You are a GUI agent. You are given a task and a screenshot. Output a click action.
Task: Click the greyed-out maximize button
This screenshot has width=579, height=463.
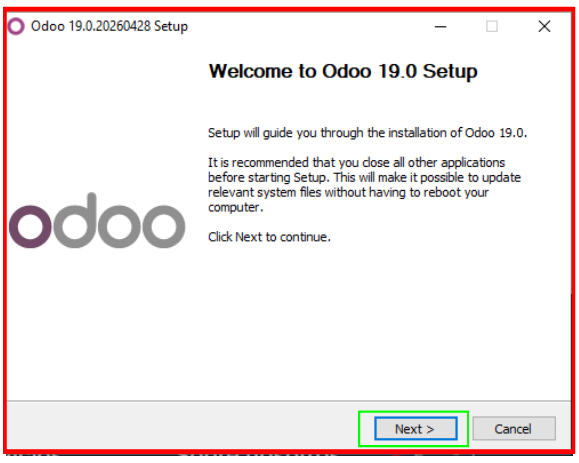(x=491, y=27)
